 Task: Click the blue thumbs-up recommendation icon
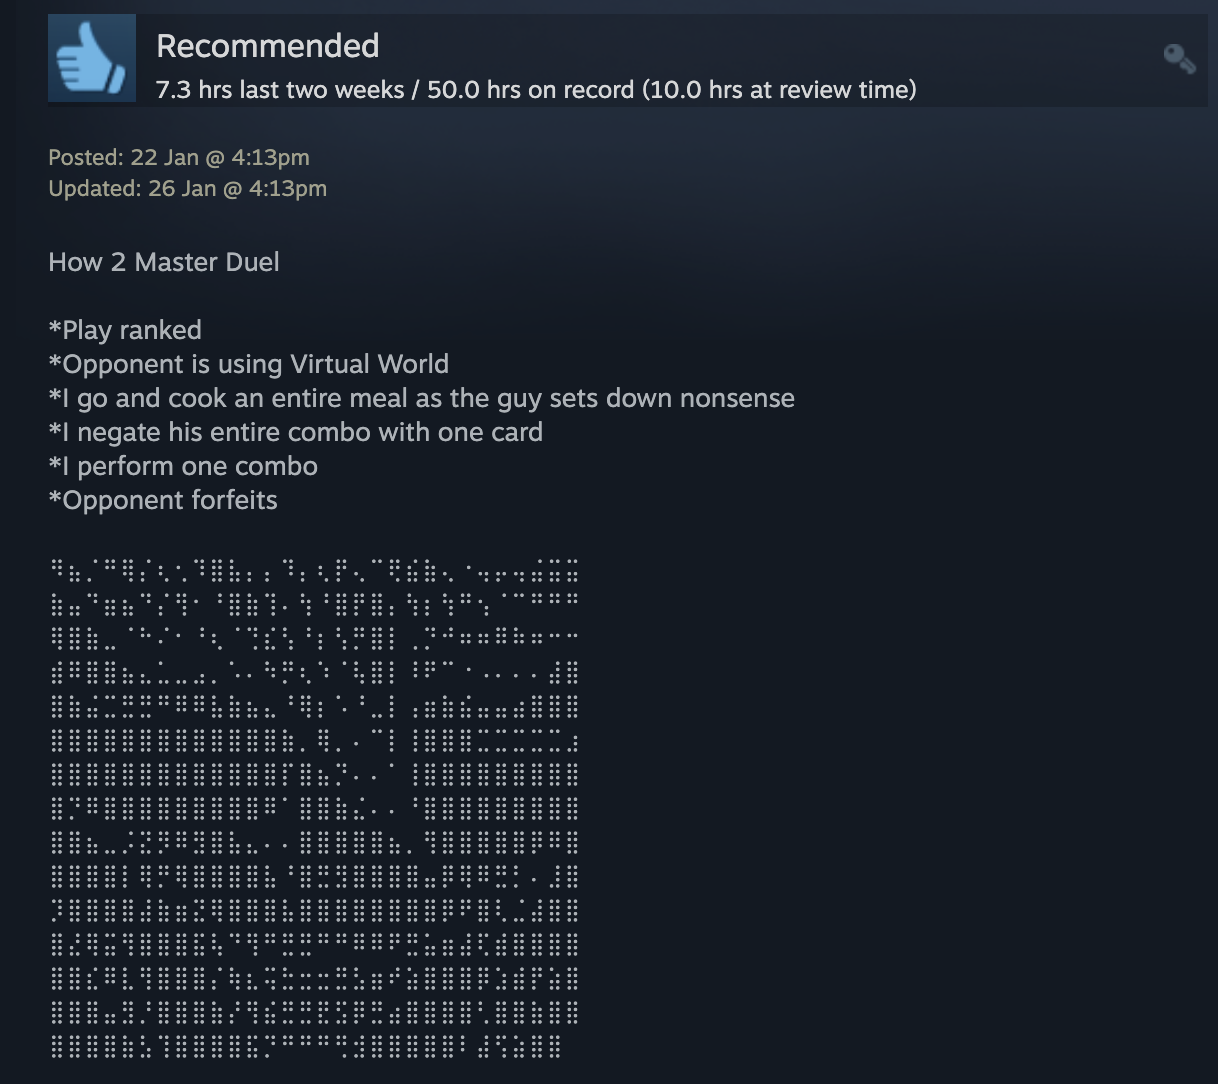92,58
